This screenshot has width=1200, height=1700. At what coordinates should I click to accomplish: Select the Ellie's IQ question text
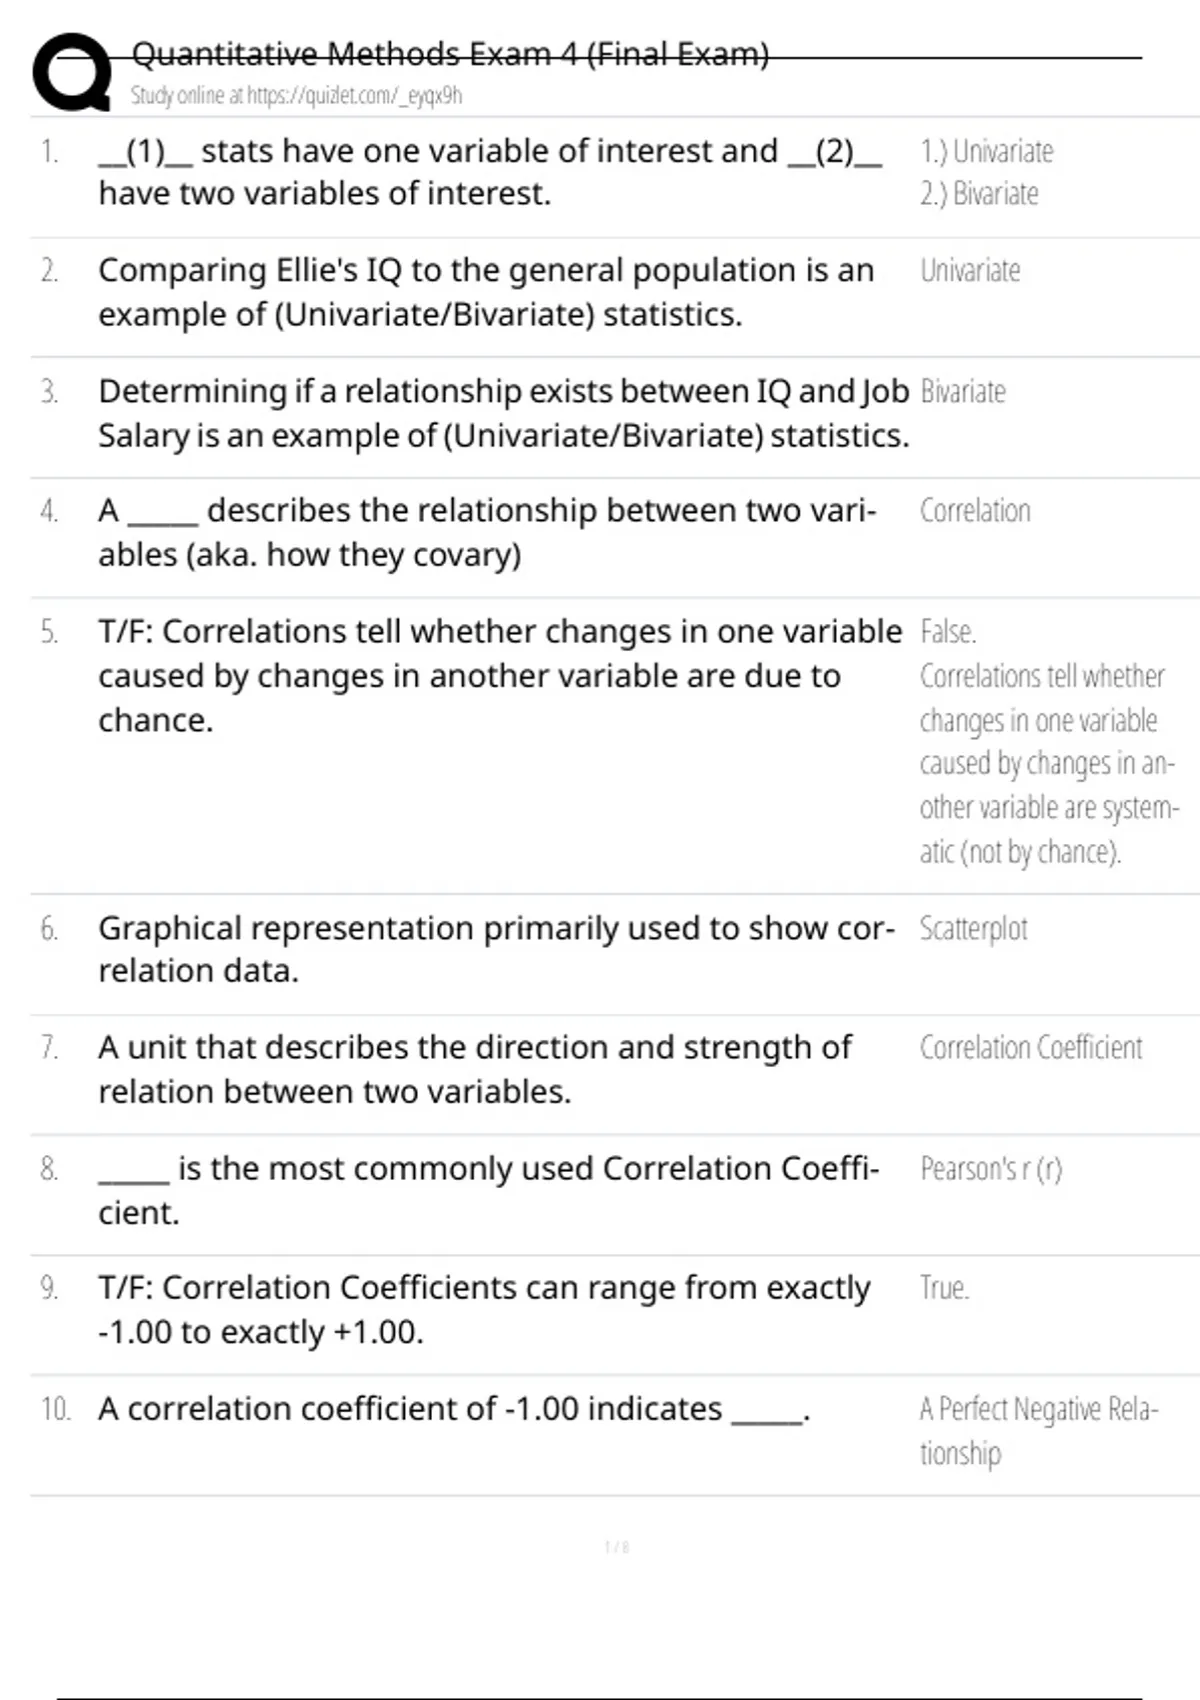click(x=486, y=292)
